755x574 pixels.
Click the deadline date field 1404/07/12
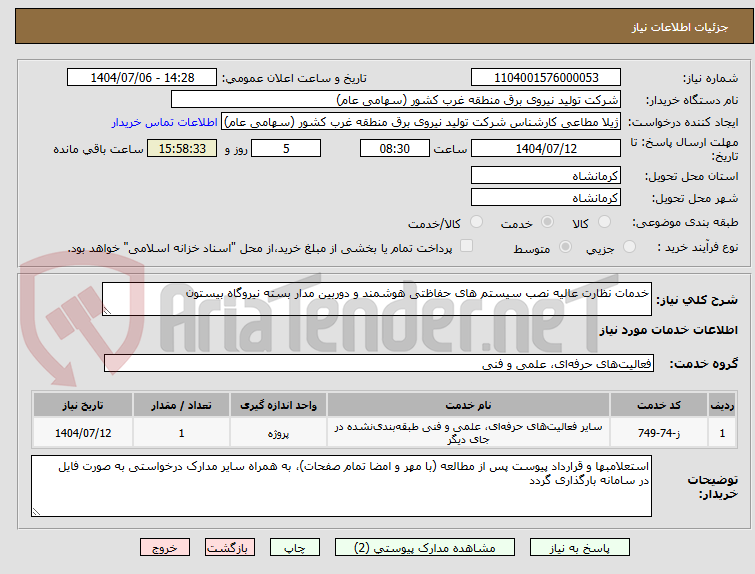[x=546, y=148]
